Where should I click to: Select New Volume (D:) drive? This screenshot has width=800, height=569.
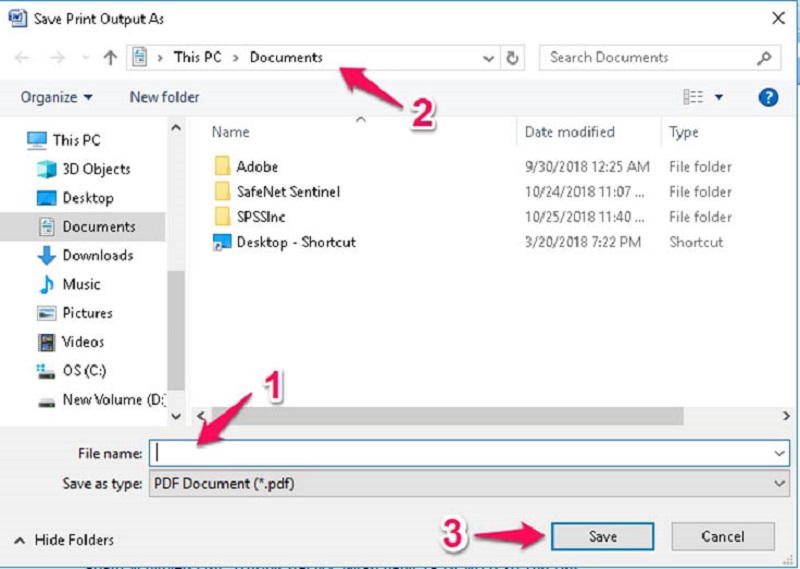pyautogui.click(x=102, y=400)
